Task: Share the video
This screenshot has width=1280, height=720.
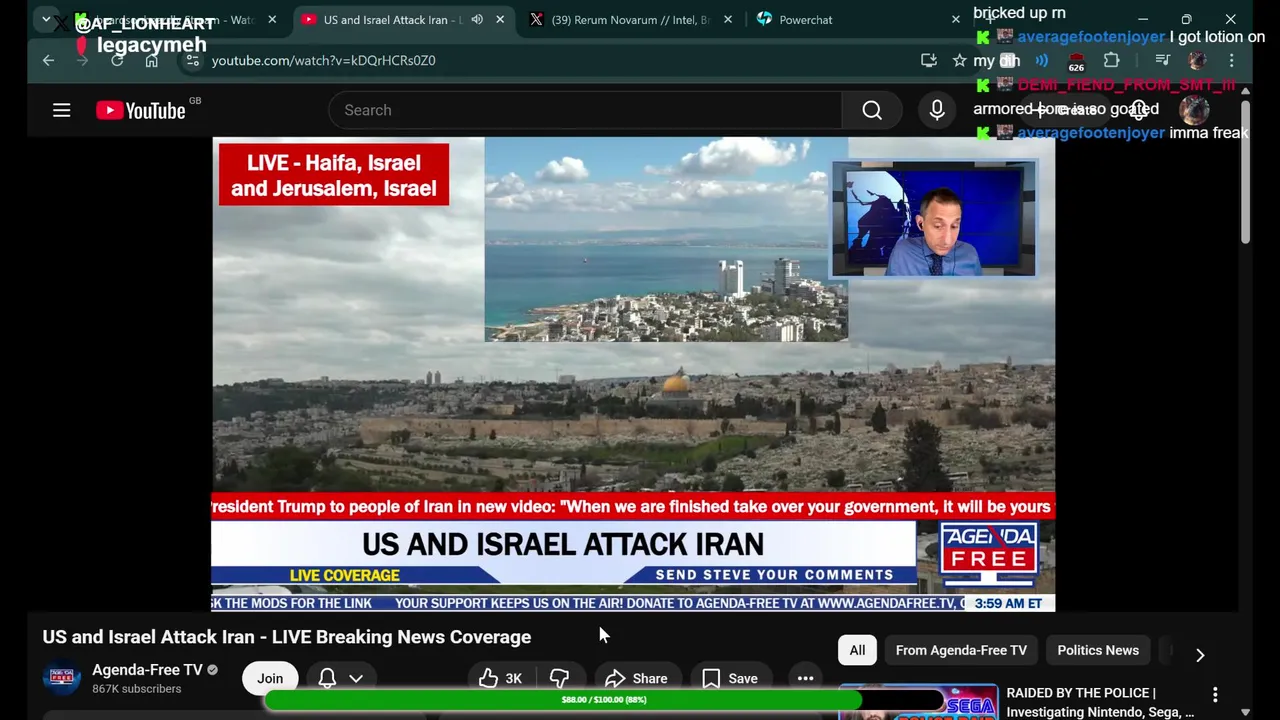Action: coord(636,678)
